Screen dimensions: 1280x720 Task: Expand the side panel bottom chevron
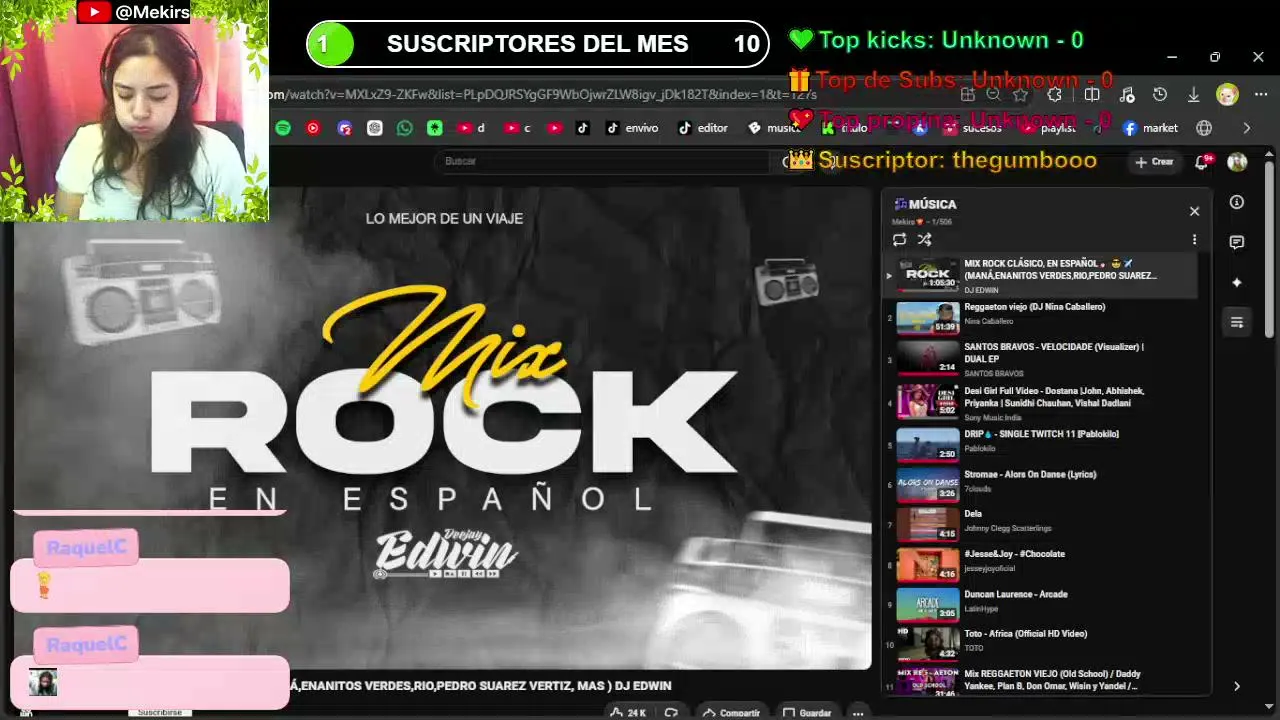click(x=1237, y=686)
